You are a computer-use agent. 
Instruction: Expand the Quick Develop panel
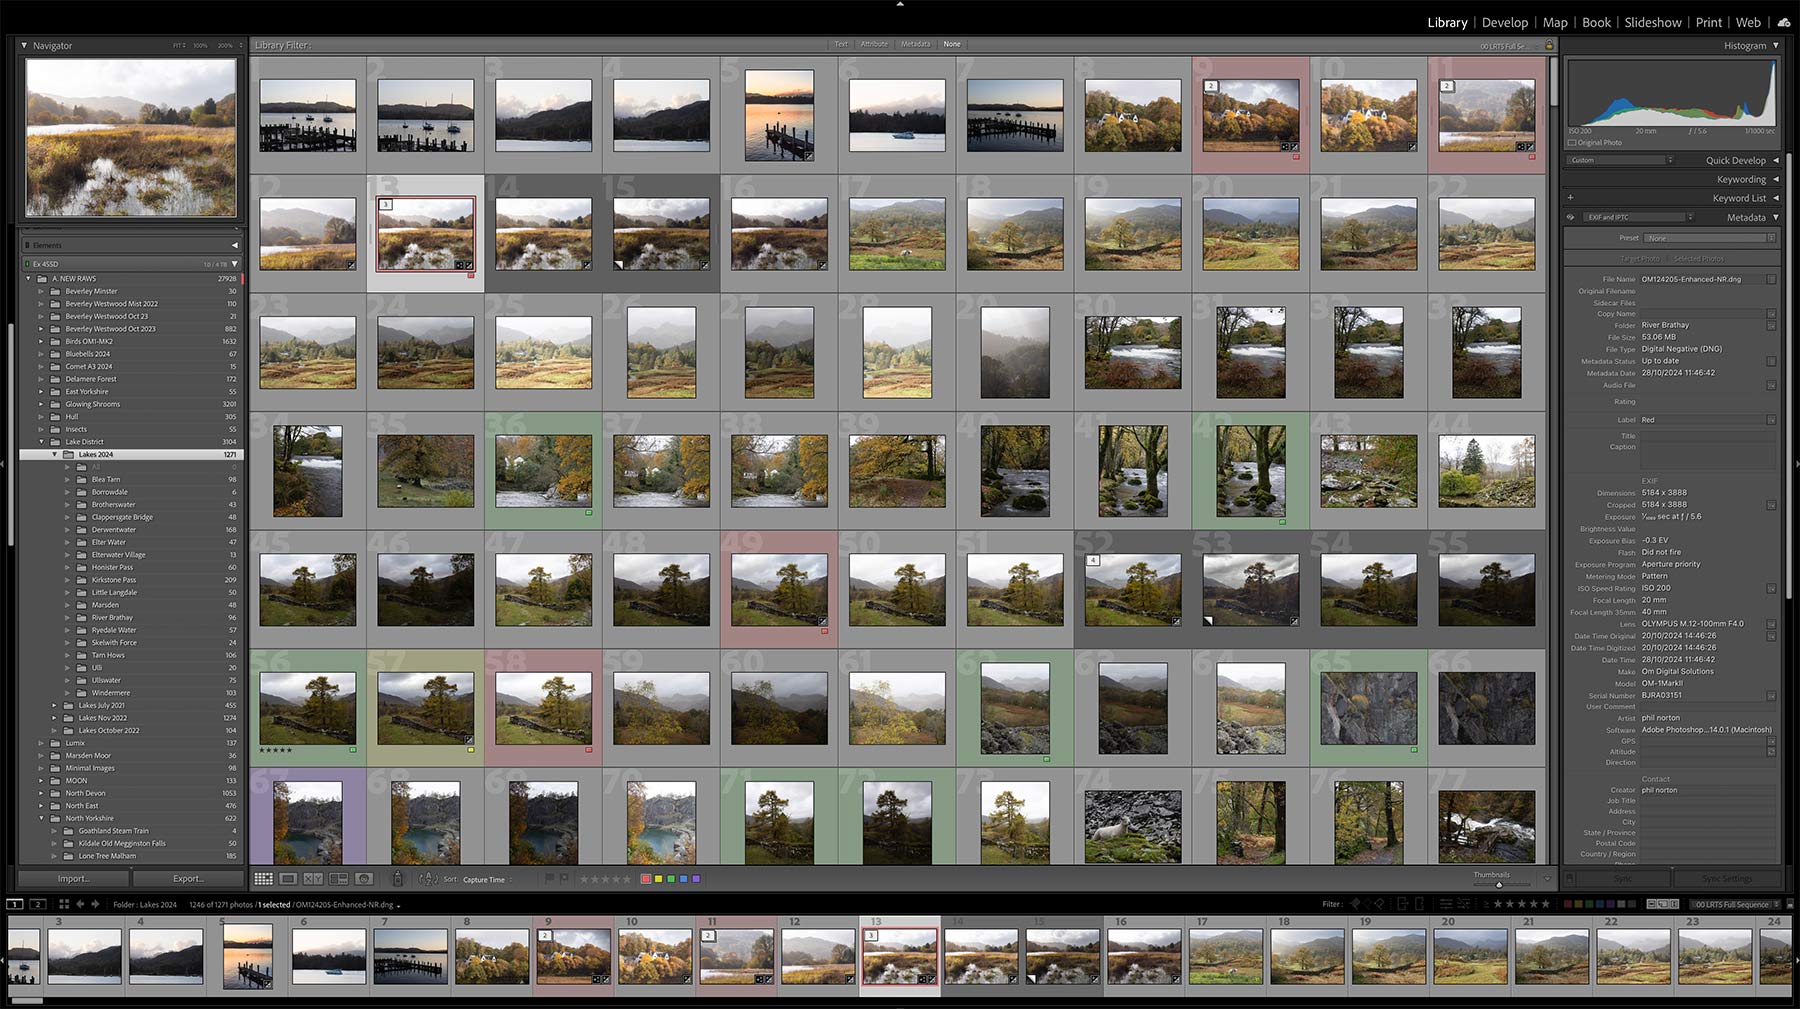tap(1776, 160)
